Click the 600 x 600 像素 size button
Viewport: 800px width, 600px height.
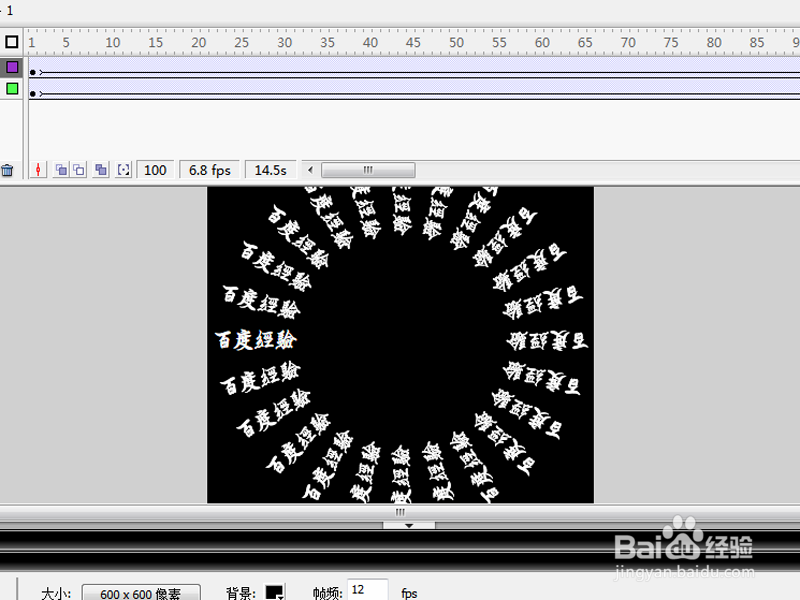point(141,593)
